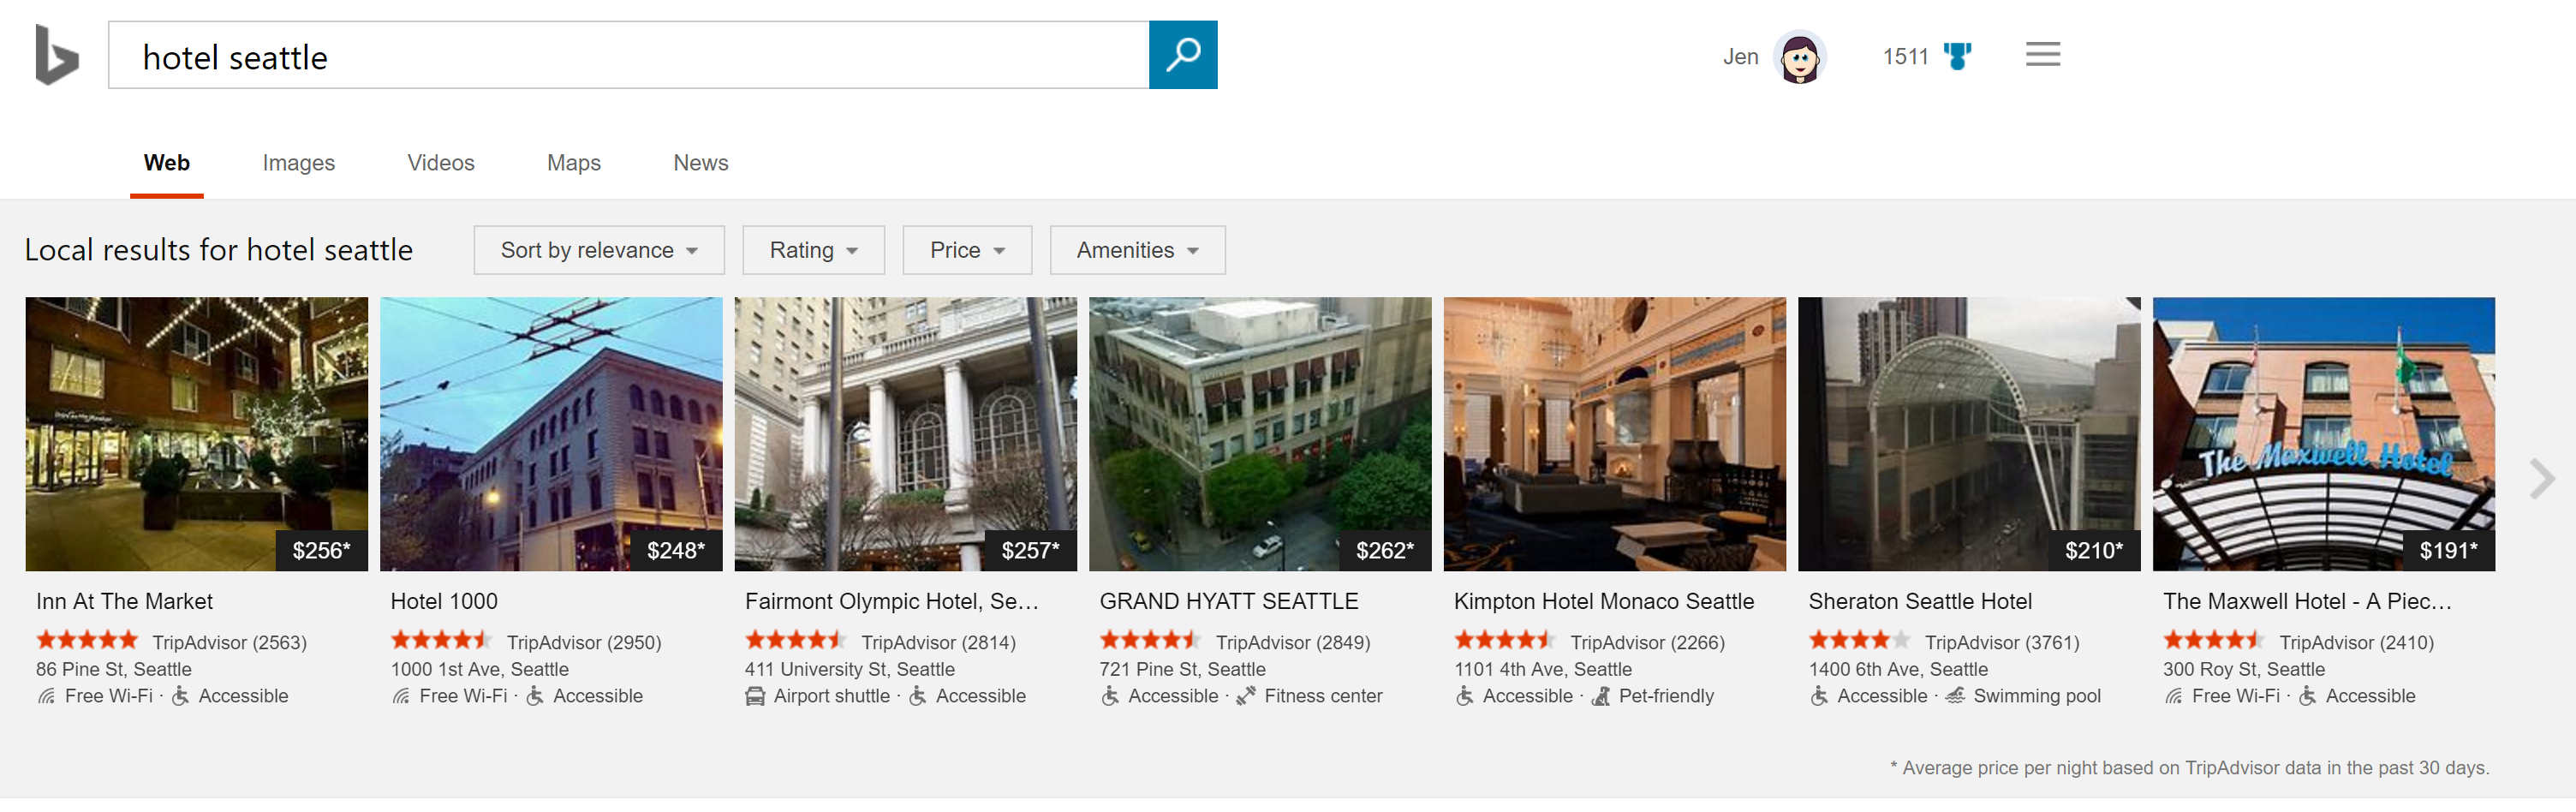The image size is (2576, 812).
Task: Click the Fitness center icon under Grand Hyatt
Action: [x=1245, y=696]
